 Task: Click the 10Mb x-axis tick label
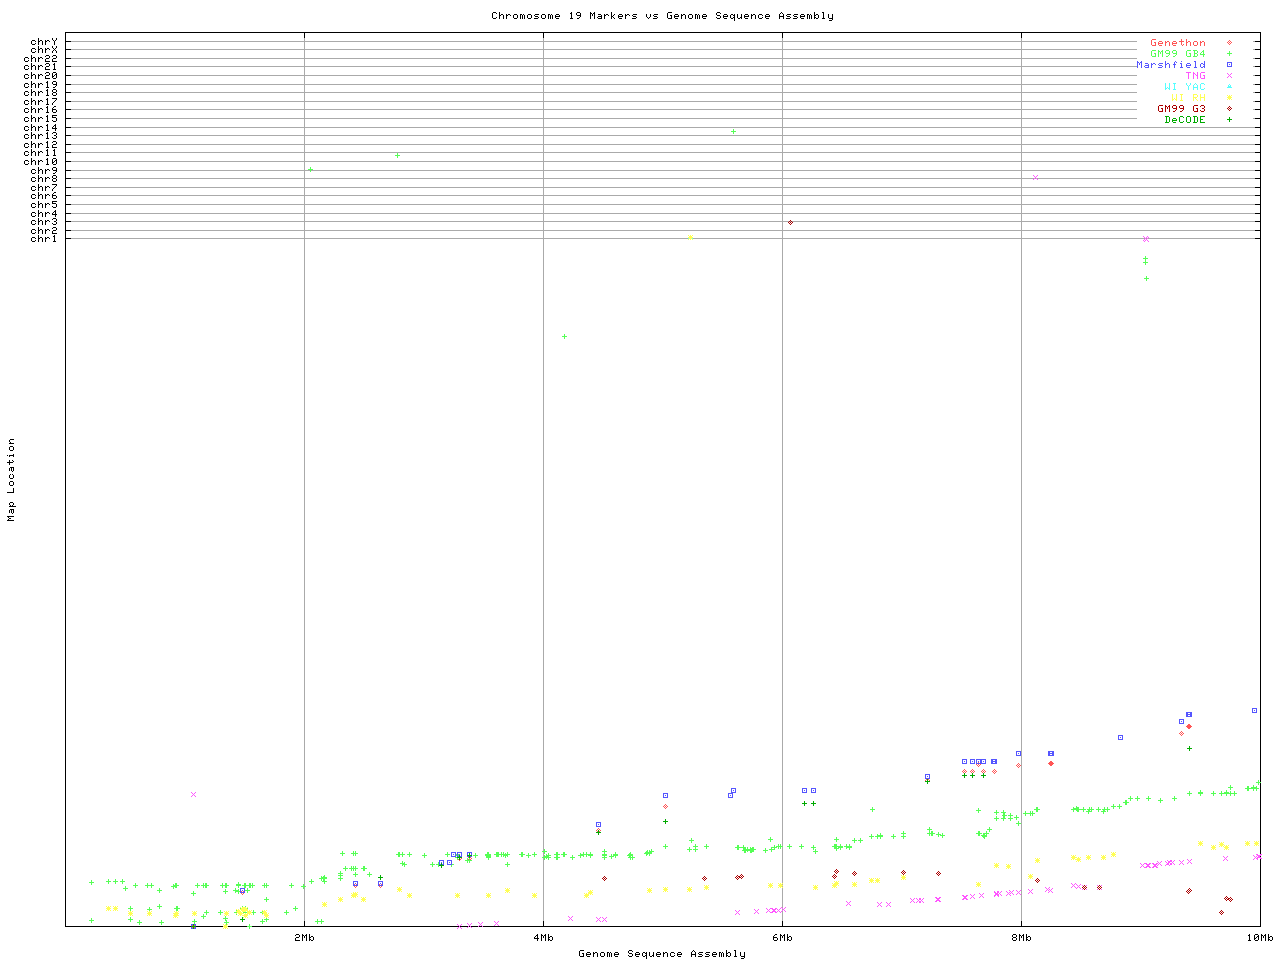point(1259,938)
